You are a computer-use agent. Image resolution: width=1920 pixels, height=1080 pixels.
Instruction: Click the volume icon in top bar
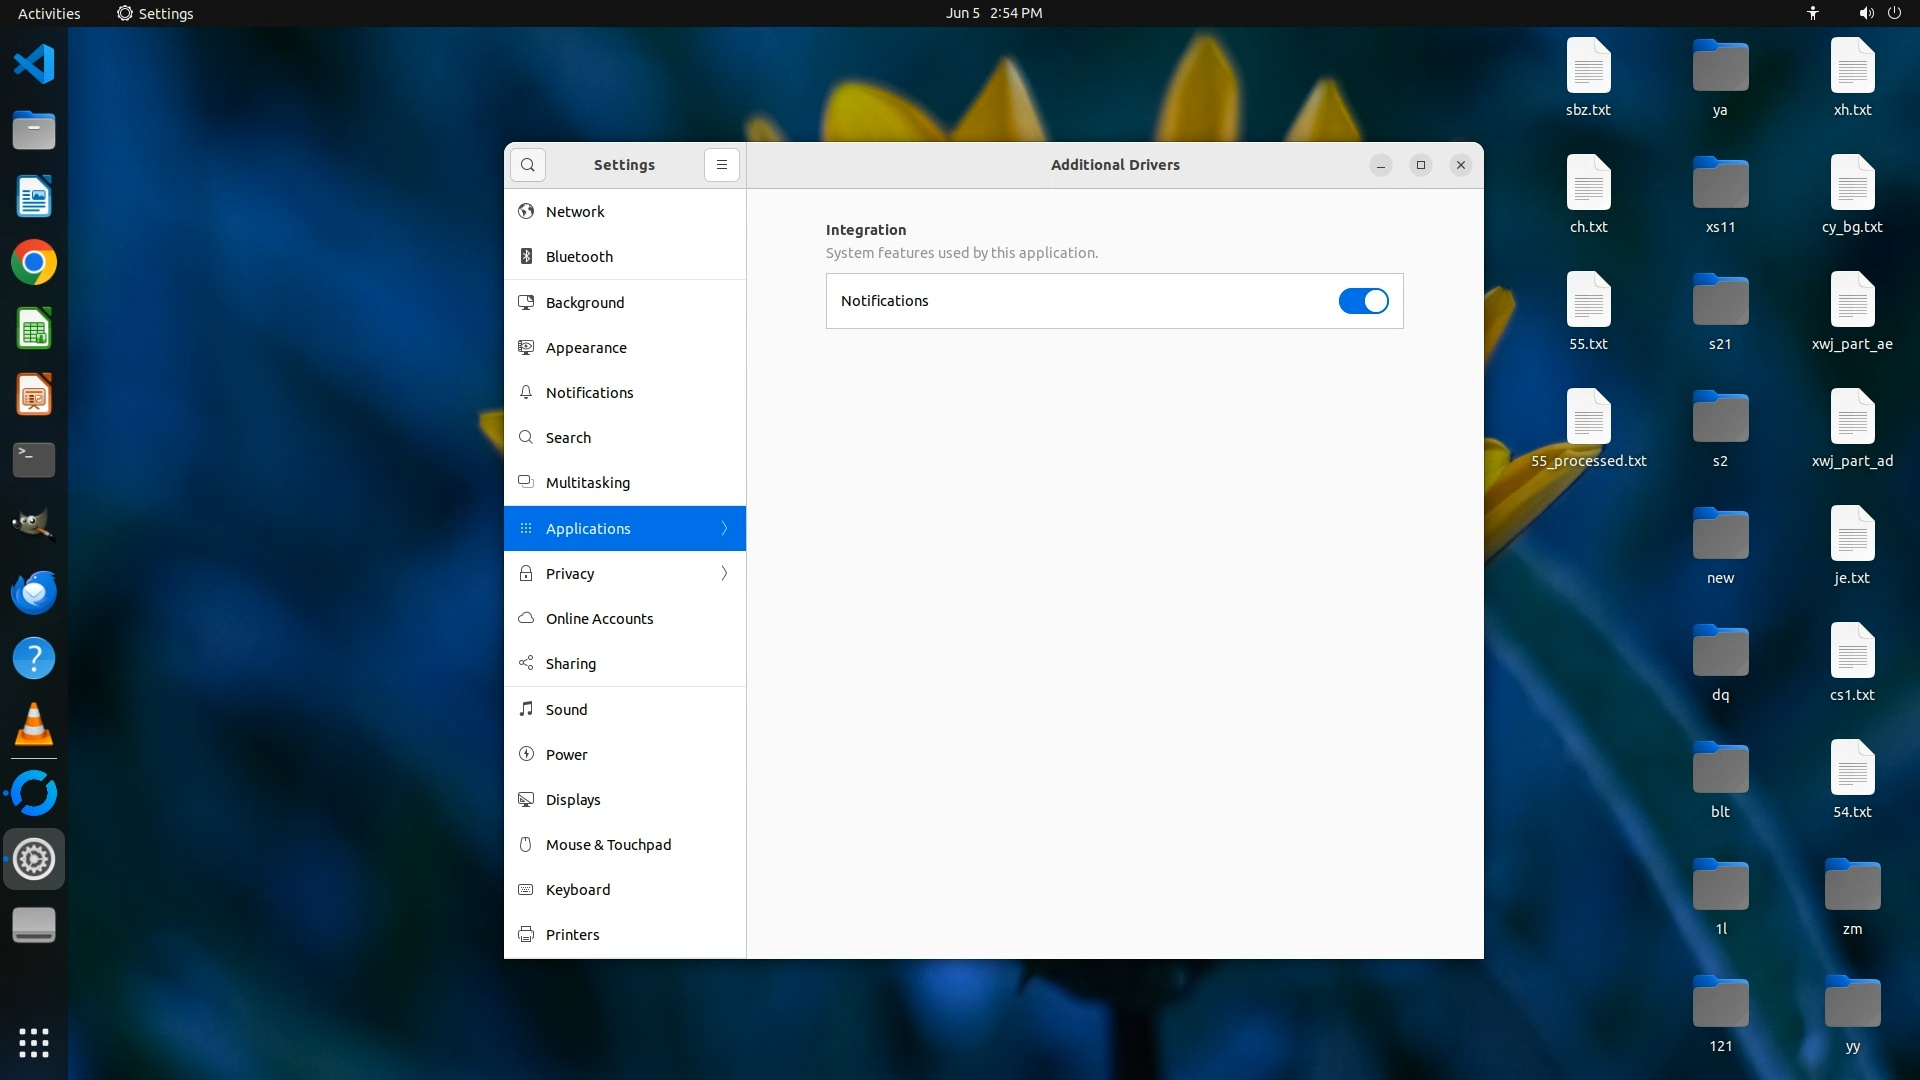(1866, 13)
